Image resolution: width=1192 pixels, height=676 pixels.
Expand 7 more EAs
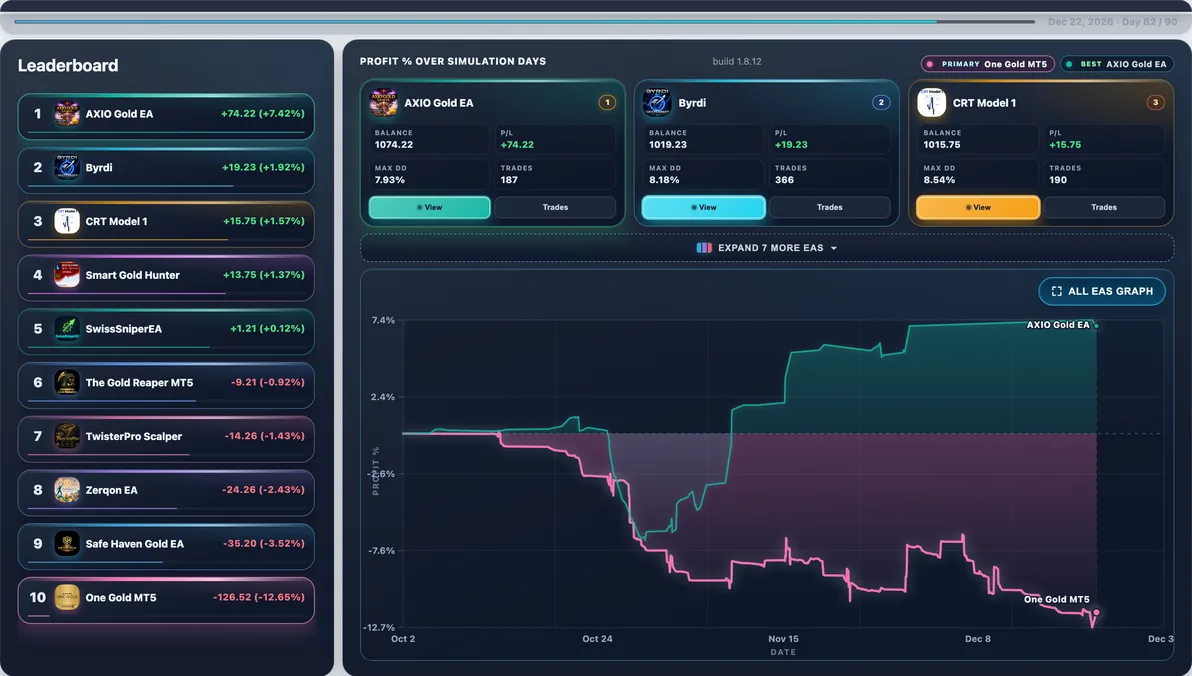(x=767, y=248)
